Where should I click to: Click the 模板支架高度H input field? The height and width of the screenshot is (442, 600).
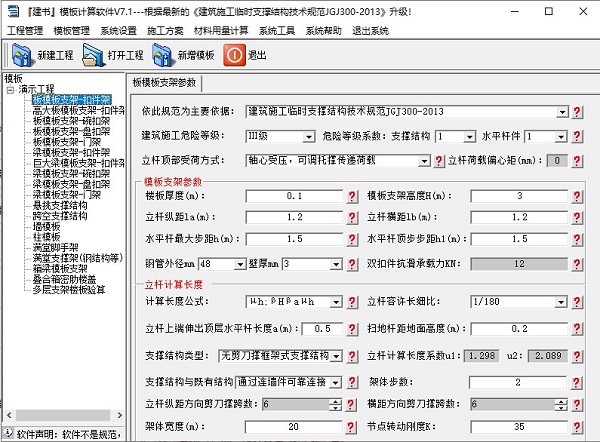[x=519, y=196]
